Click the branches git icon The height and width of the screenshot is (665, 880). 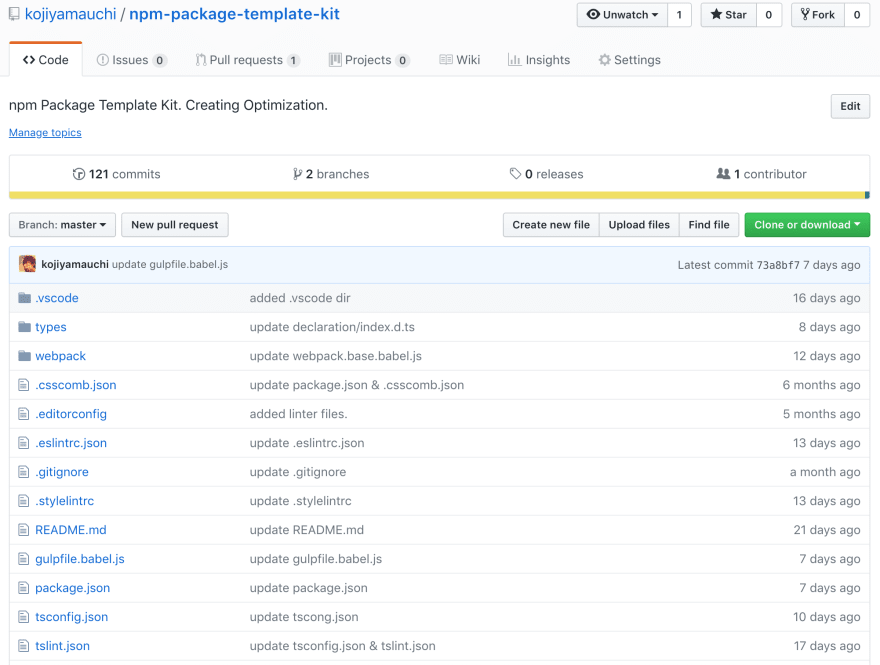click(297, 174)
